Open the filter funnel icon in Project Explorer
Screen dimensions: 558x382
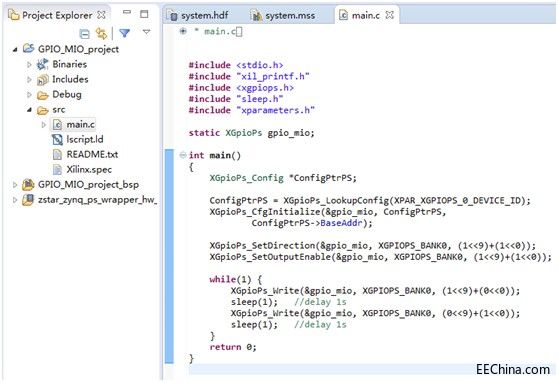(x=124, y=33)
